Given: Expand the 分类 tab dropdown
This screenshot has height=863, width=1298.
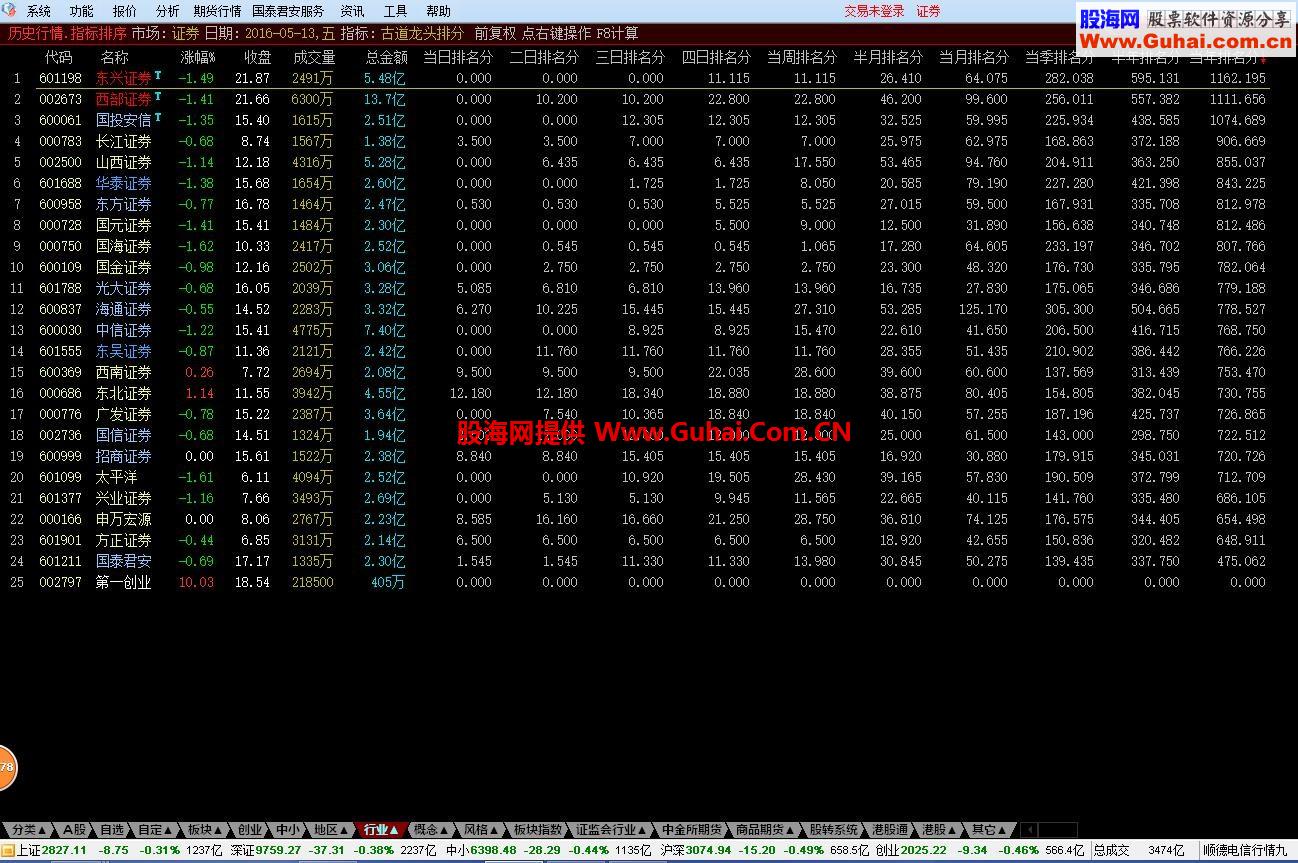Looking at the screenshot, I should point(42,829).
